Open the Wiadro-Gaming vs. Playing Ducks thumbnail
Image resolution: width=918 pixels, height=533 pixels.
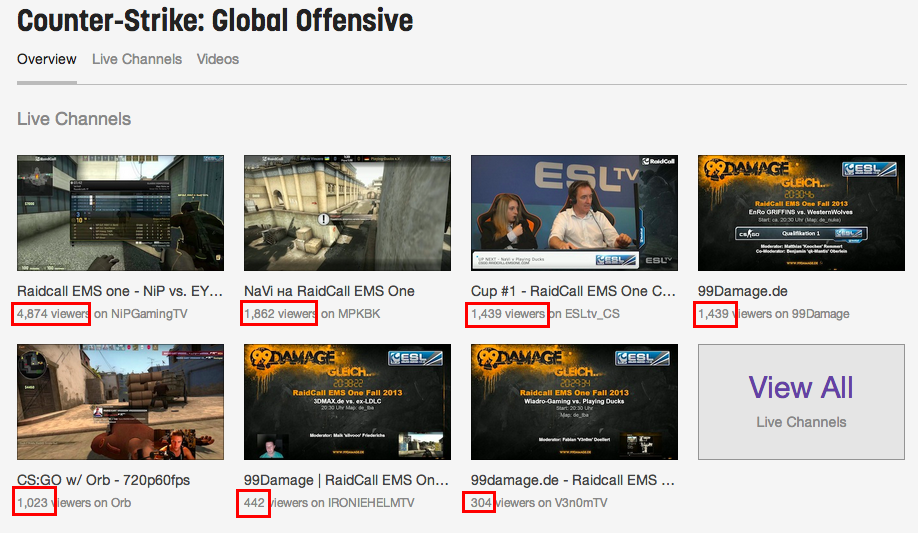pos(574,402)
